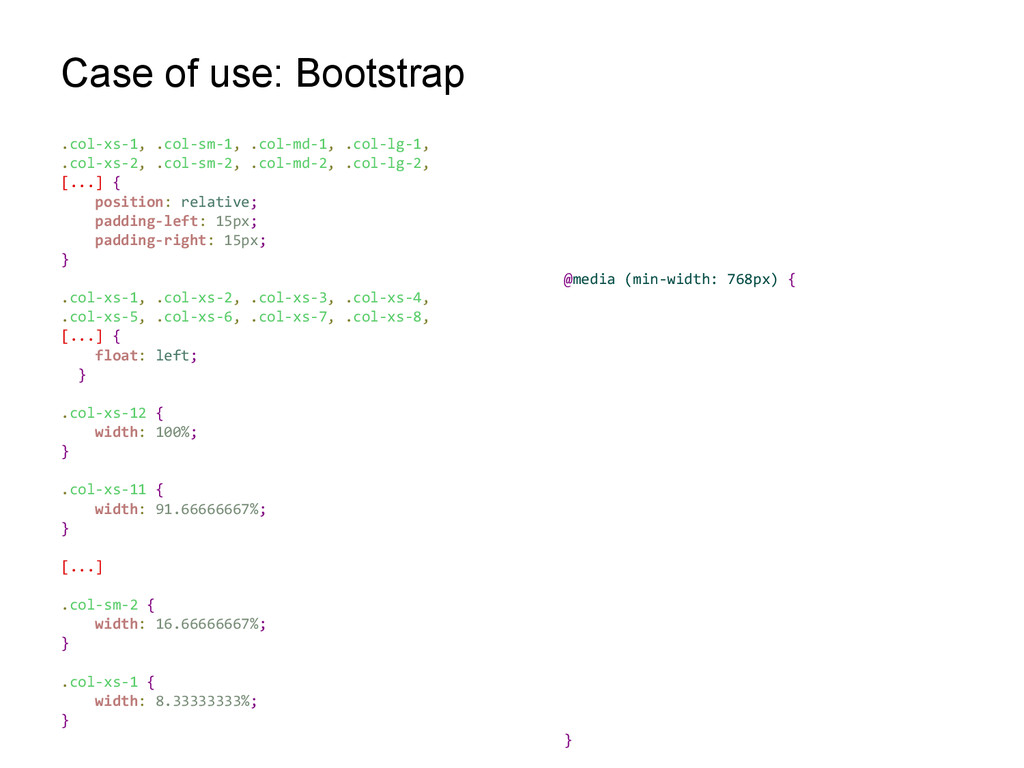Click the "position: relative;" declaration
Image resolution: width=1024 pixels, height=768 pixels.
coord(176,202)
